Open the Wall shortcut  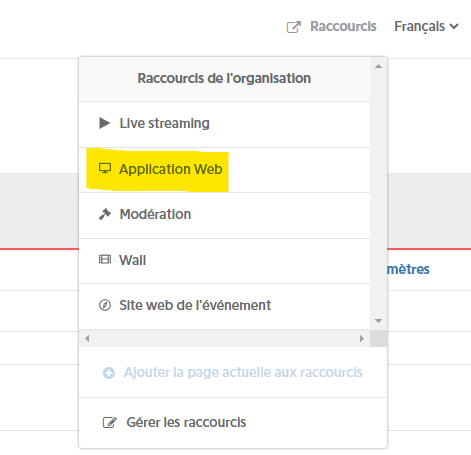tap(224, 261)
